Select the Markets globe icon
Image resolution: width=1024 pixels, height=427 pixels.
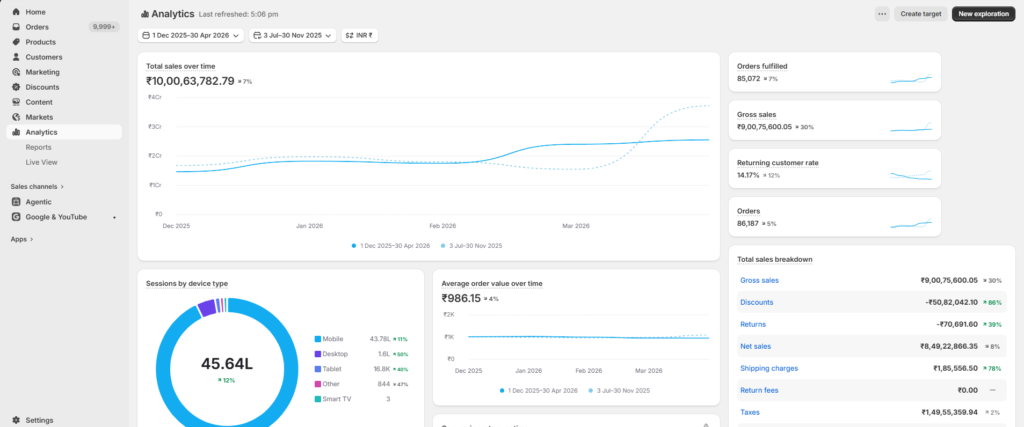[16, 117]
